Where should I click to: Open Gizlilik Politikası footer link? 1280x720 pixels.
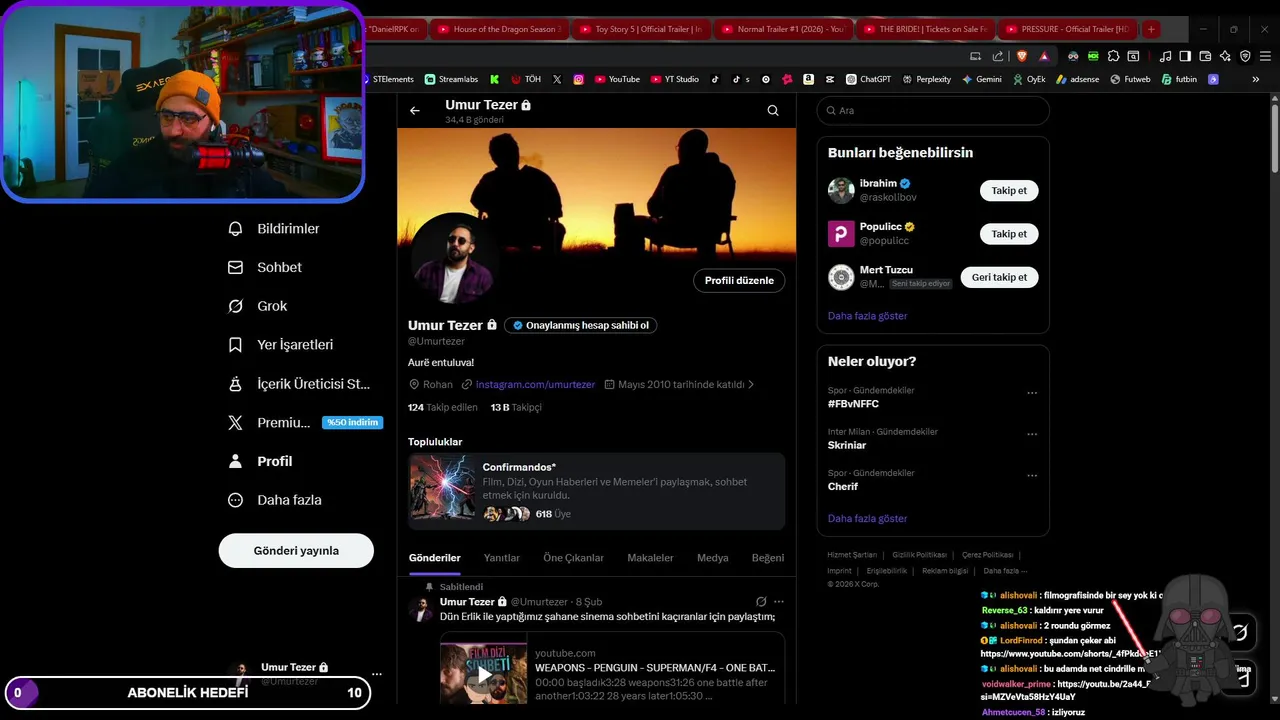[x=919, y=555]
